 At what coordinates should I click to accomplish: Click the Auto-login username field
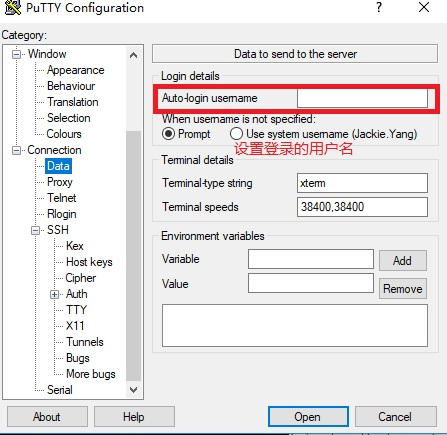[362, 98]
